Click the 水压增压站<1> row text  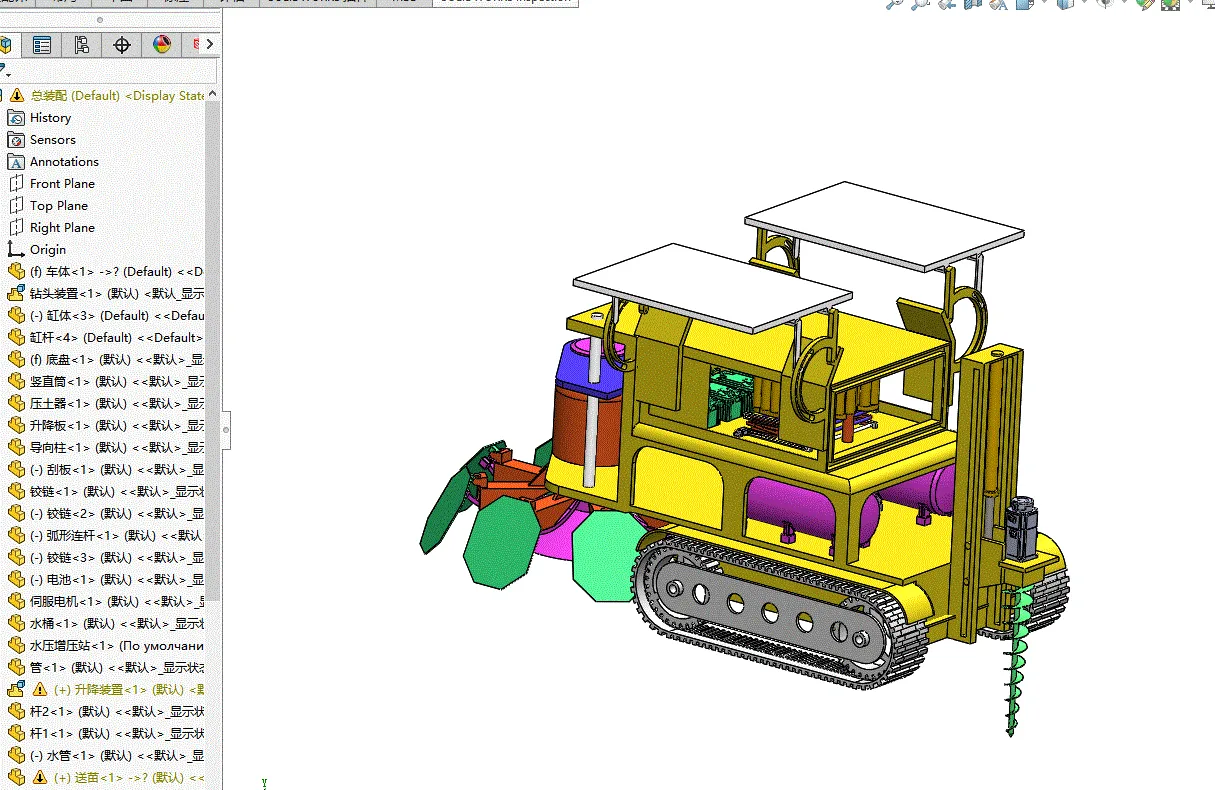(x=117, y=646)
